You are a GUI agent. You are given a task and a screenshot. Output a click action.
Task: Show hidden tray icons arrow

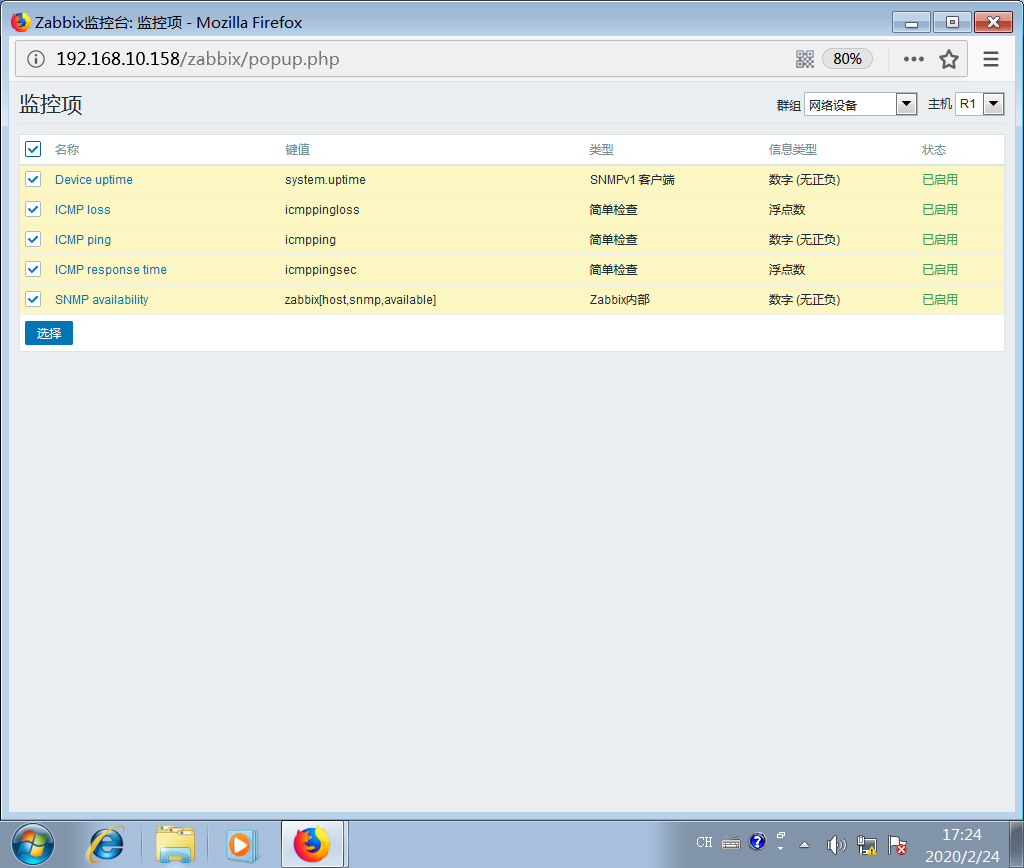805,844
